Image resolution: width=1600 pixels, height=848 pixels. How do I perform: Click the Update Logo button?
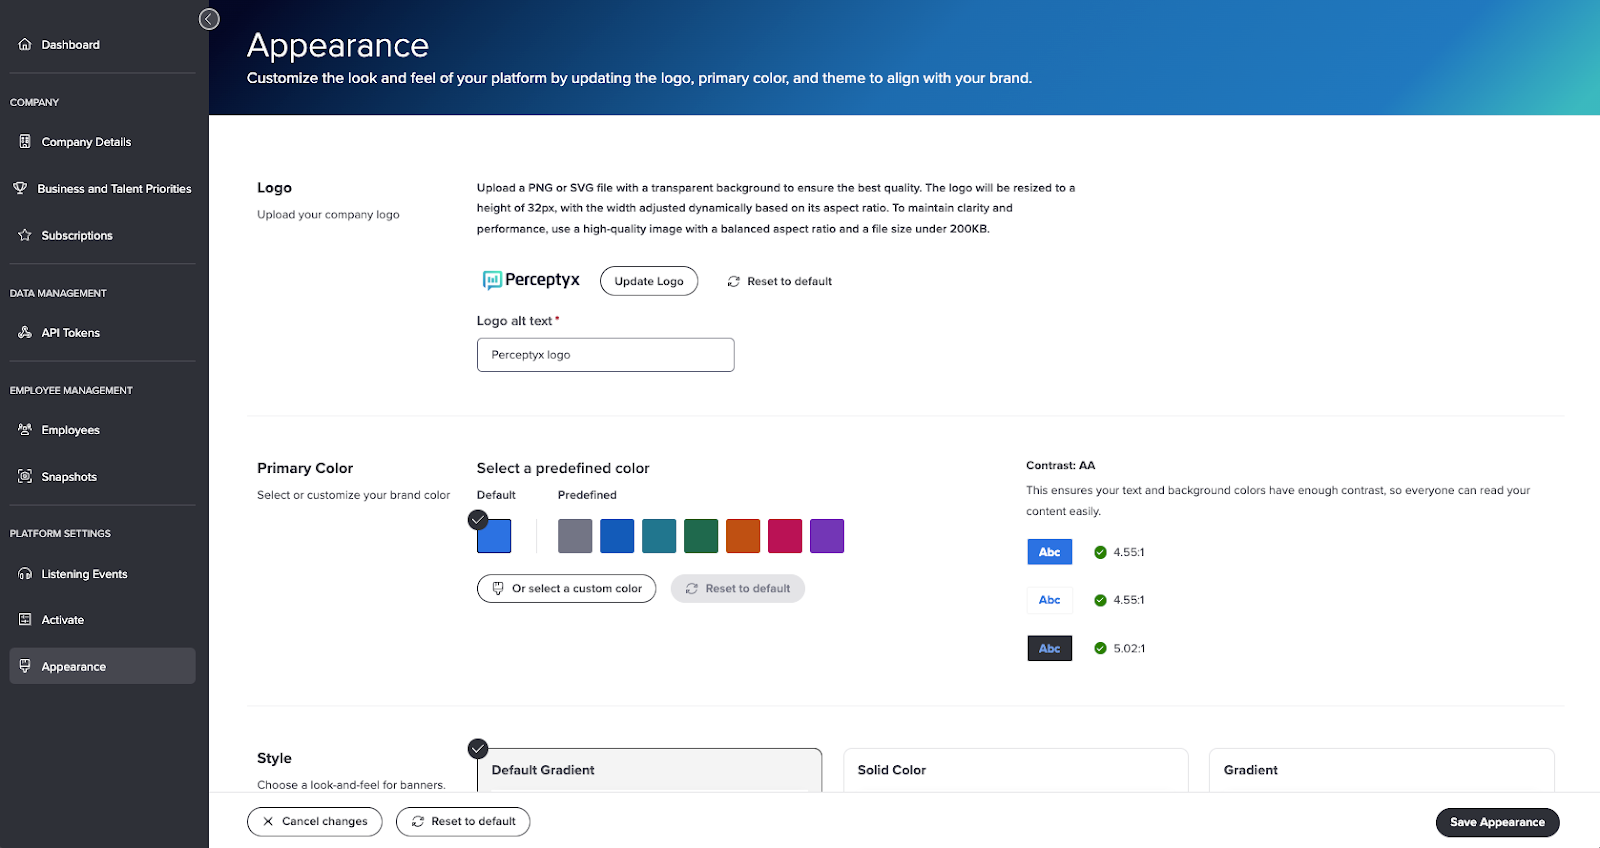pos(649,281)
